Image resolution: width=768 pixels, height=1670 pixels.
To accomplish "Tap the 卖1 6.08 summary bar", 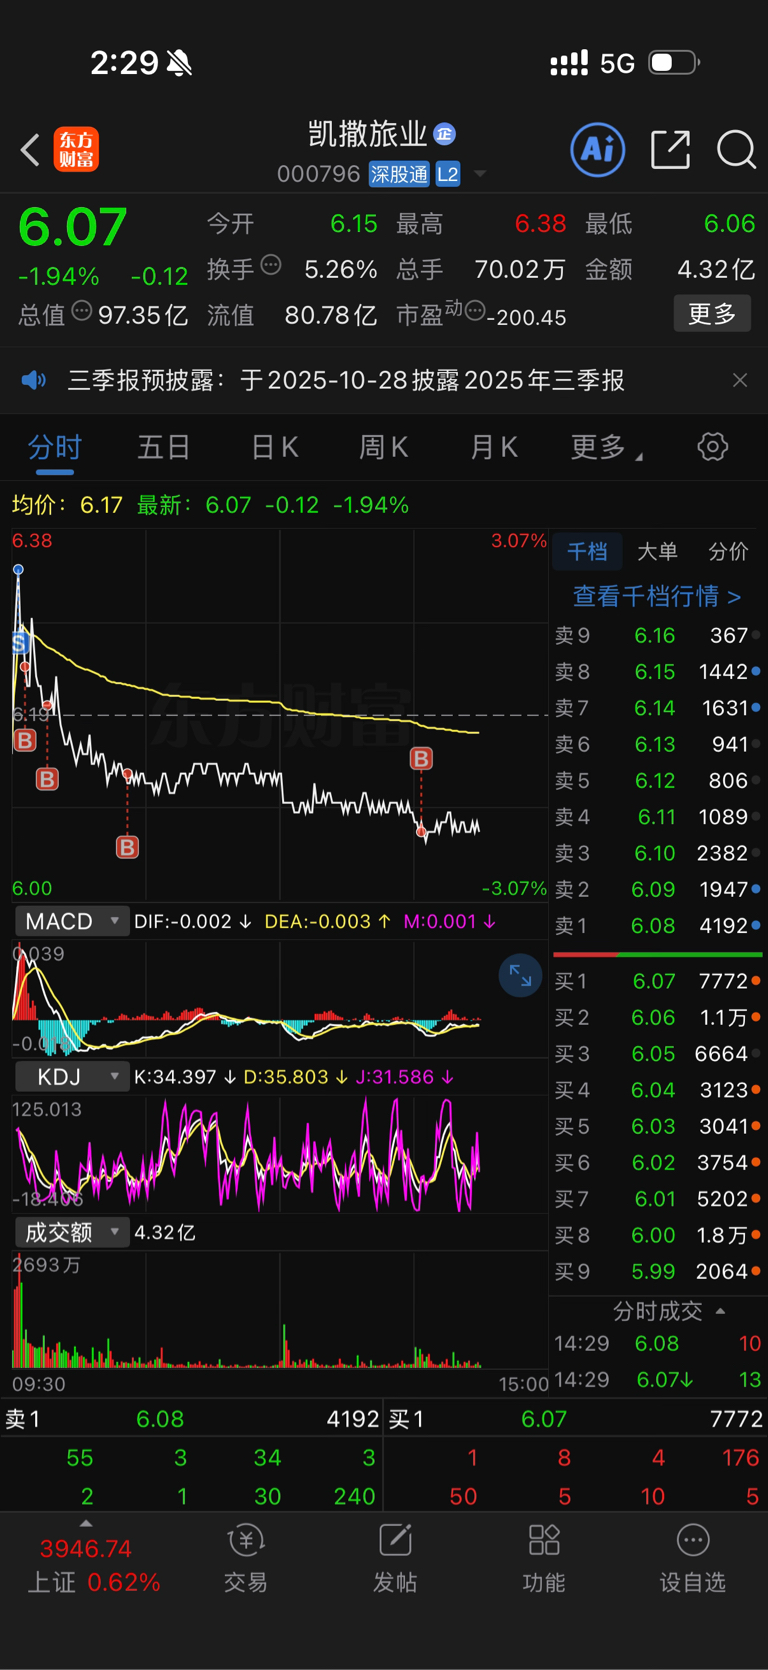I will [192, 1419].
